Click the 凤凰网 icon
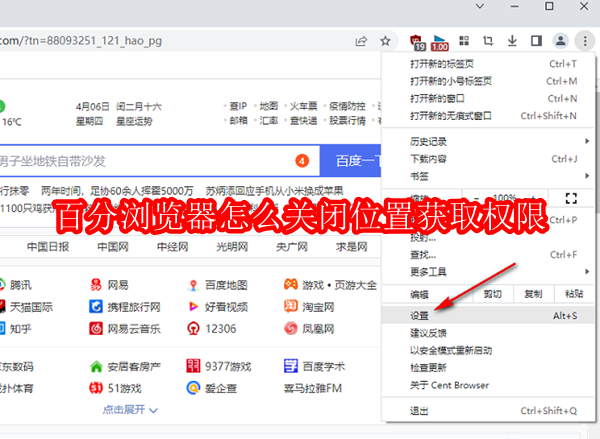The image size is (600, 439). click(291, 328)
